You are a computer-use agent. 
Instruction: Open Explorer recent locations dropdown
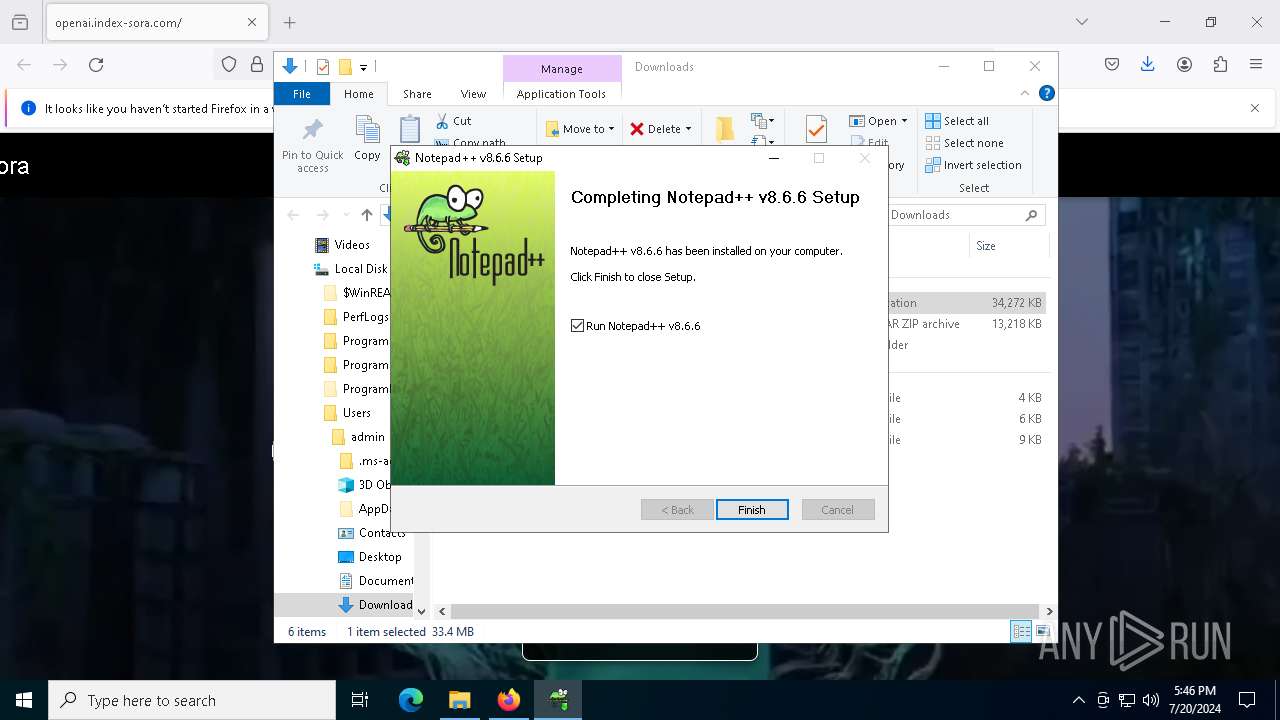(346, 215)
